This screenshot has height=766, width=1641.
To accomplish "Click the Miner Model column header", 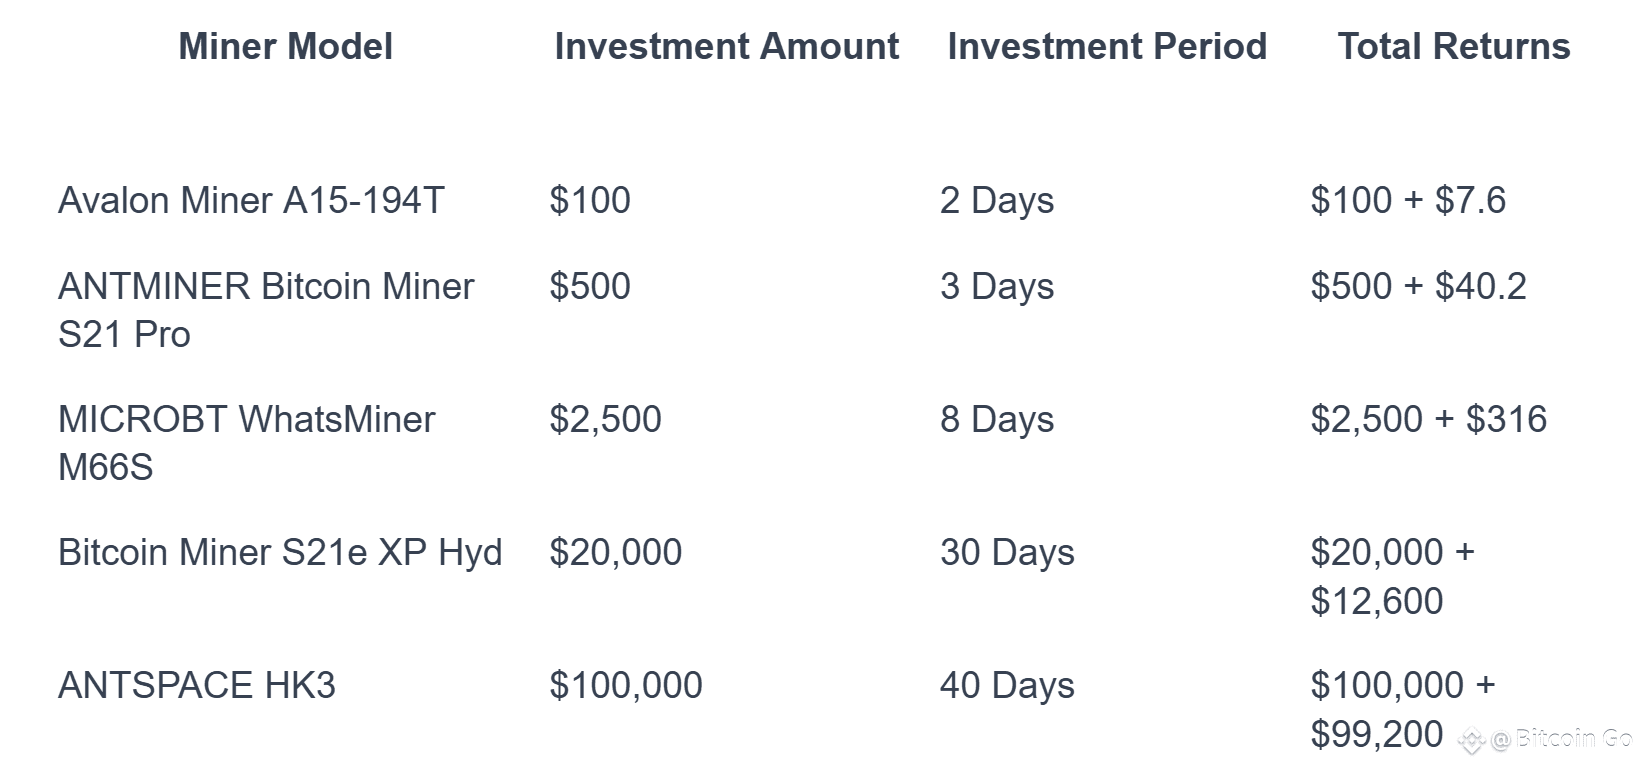I will point(285,47).
